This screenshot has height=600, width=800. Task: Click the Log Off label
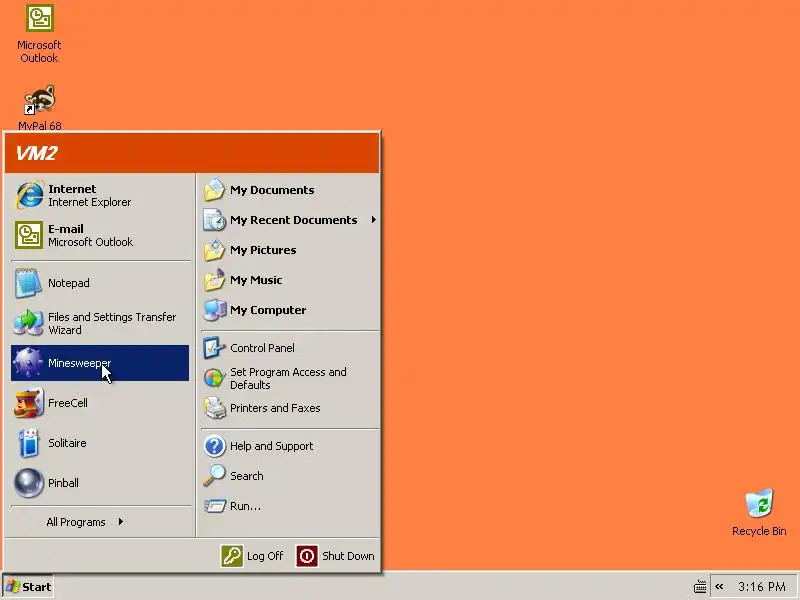[265, 556]
